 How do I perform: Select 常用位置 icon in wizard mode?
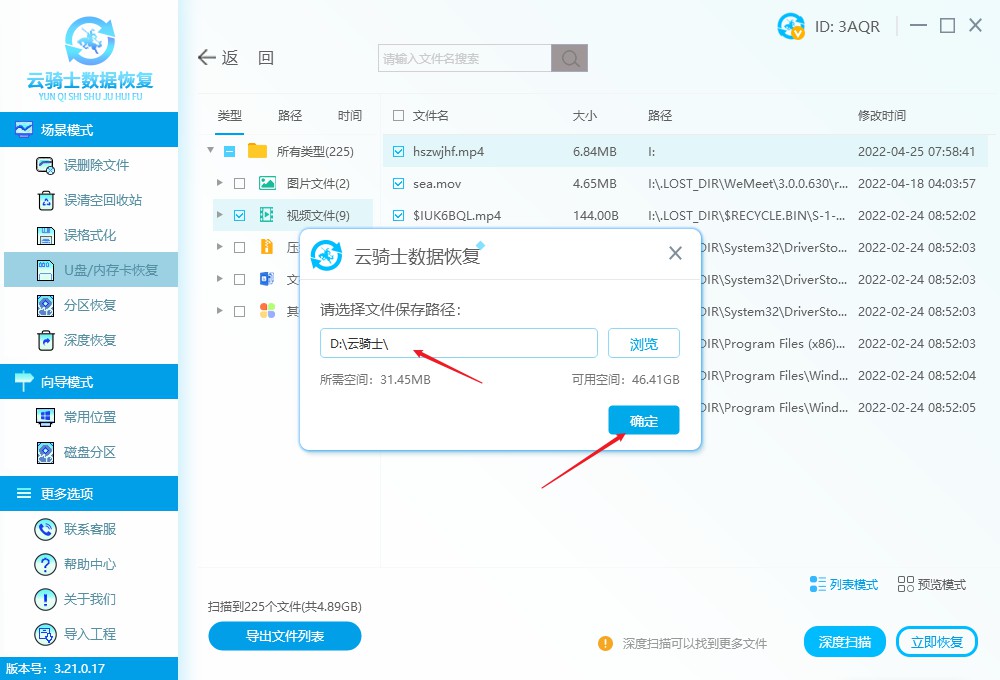pyautogui.click(x=45, y=417)
